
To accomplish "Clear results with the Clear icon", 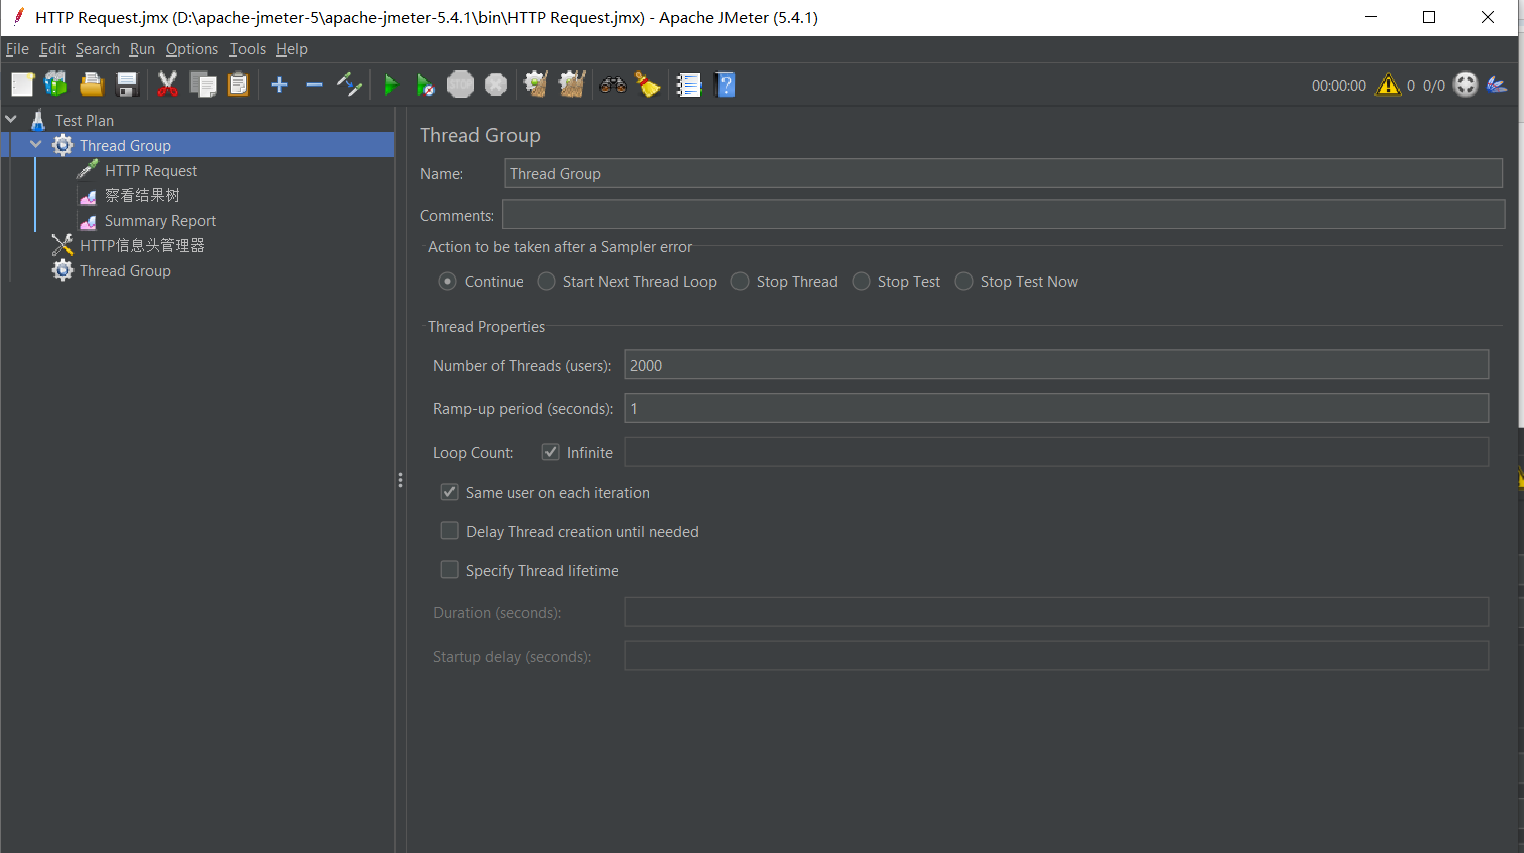I will [x=536, y=85].
